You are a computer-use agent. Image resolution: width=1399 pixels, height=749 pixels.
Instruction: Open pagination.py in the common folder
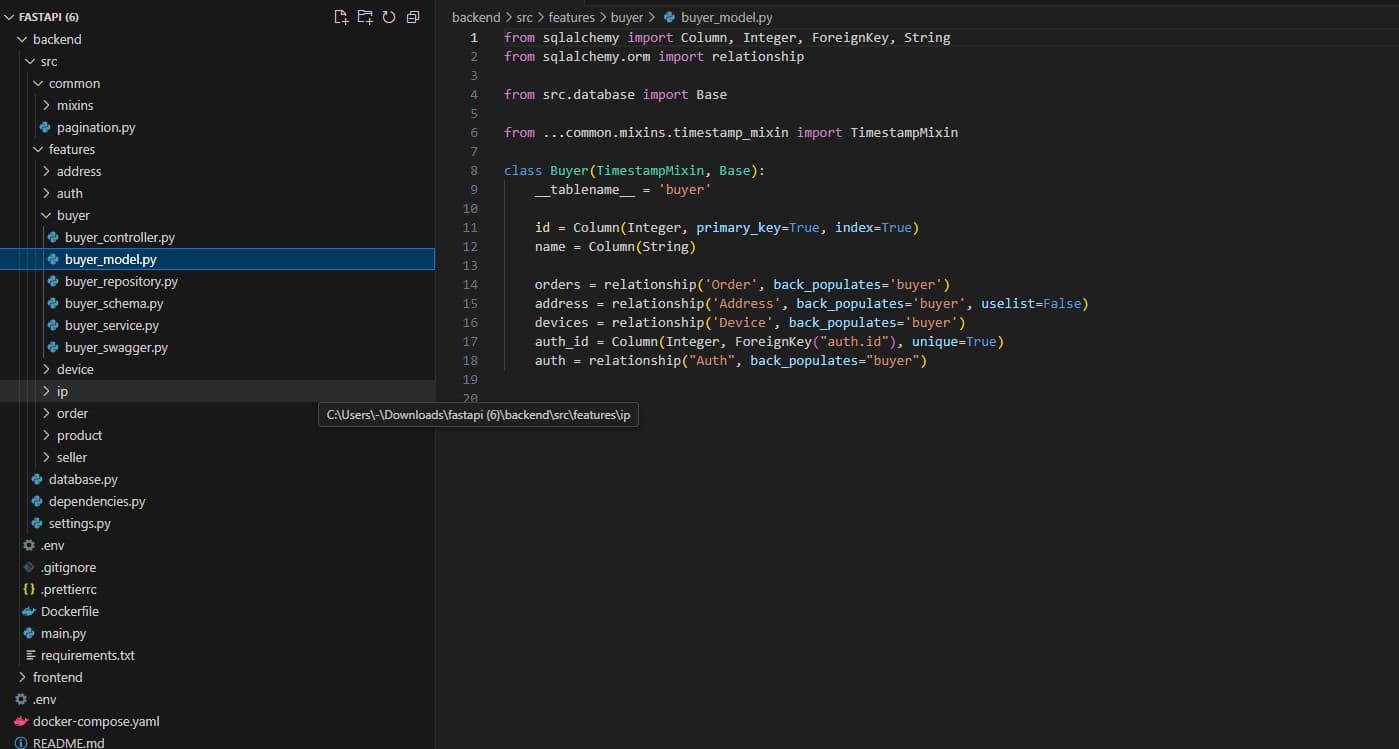(x=96, y=127)
